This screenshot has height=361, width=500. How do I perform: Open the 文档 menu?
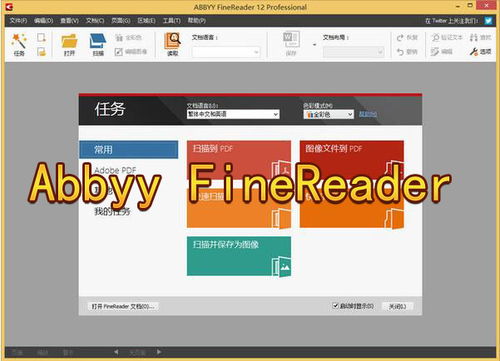95,21
